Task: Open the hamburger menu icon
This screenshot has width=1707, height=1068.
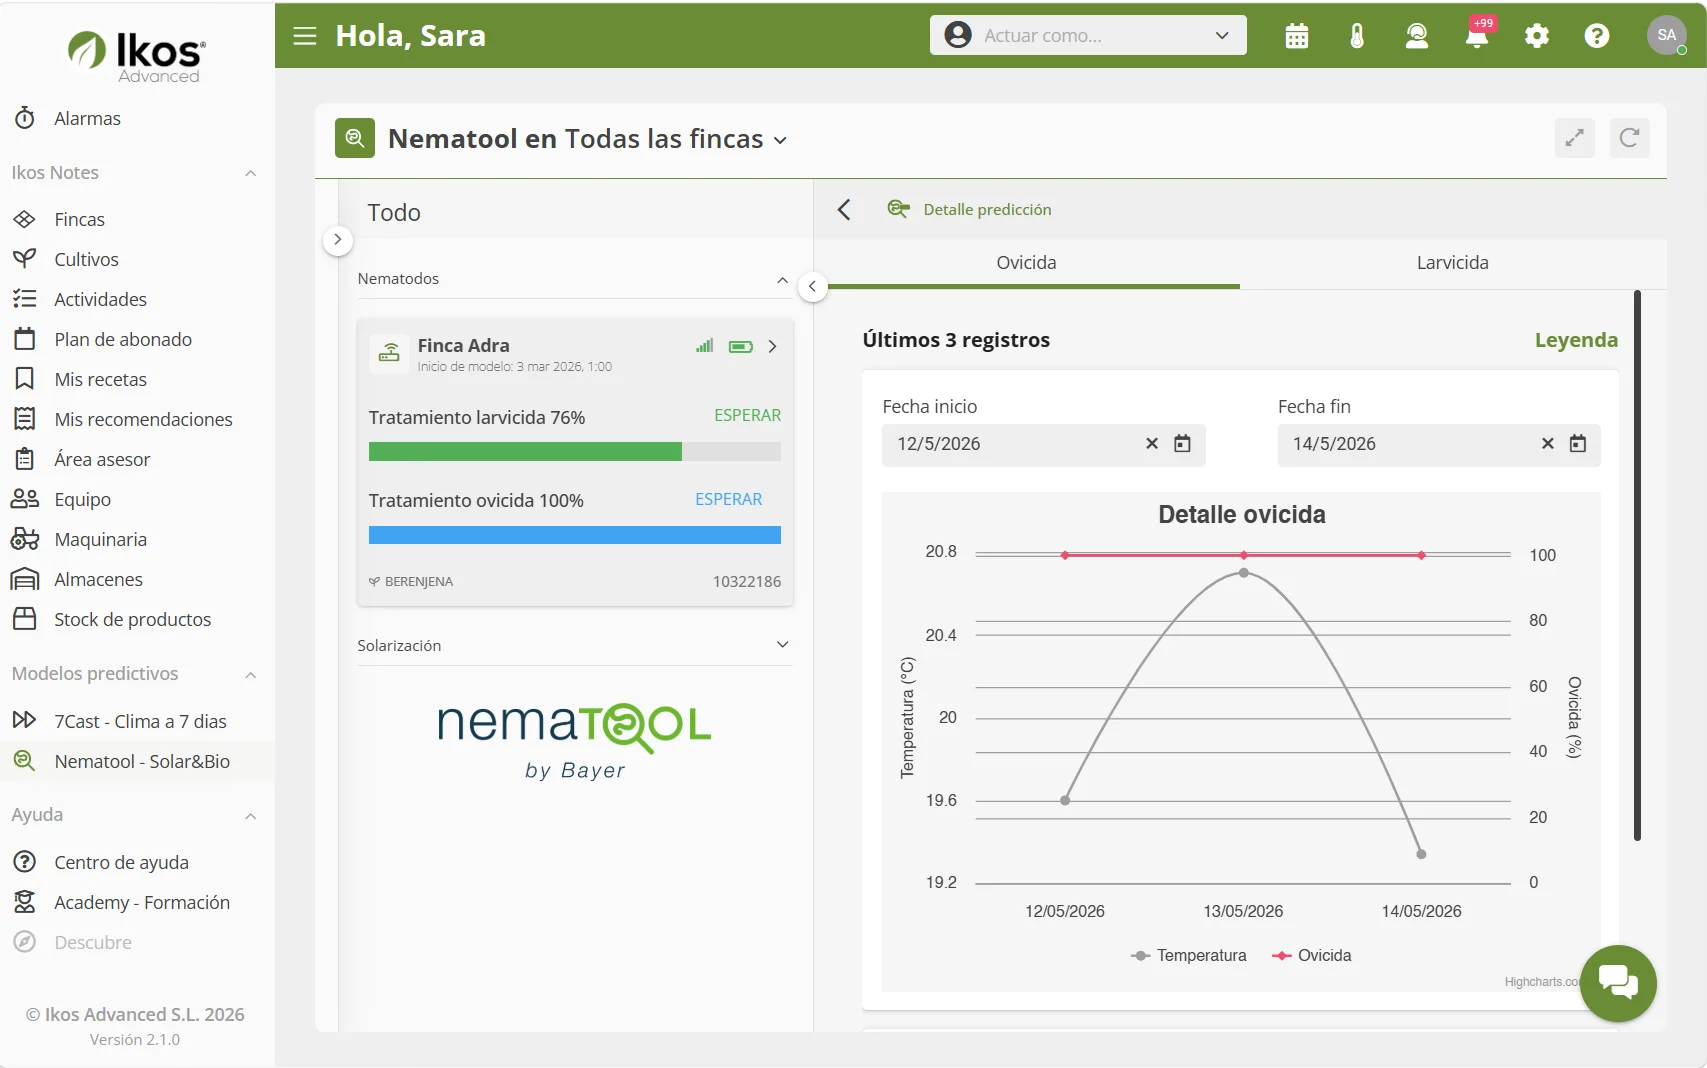Action: coord(305,36)
